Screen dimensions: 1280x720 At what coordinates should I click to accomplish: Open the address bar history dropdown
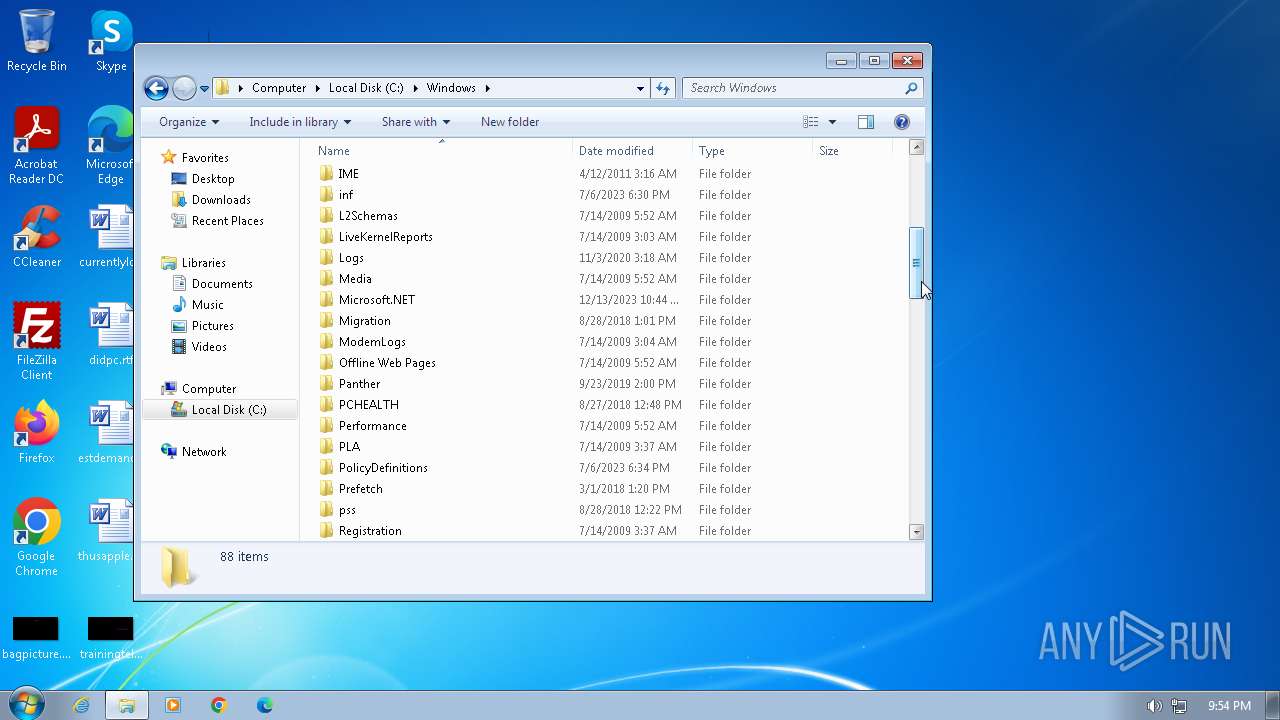tap(640, 88)
